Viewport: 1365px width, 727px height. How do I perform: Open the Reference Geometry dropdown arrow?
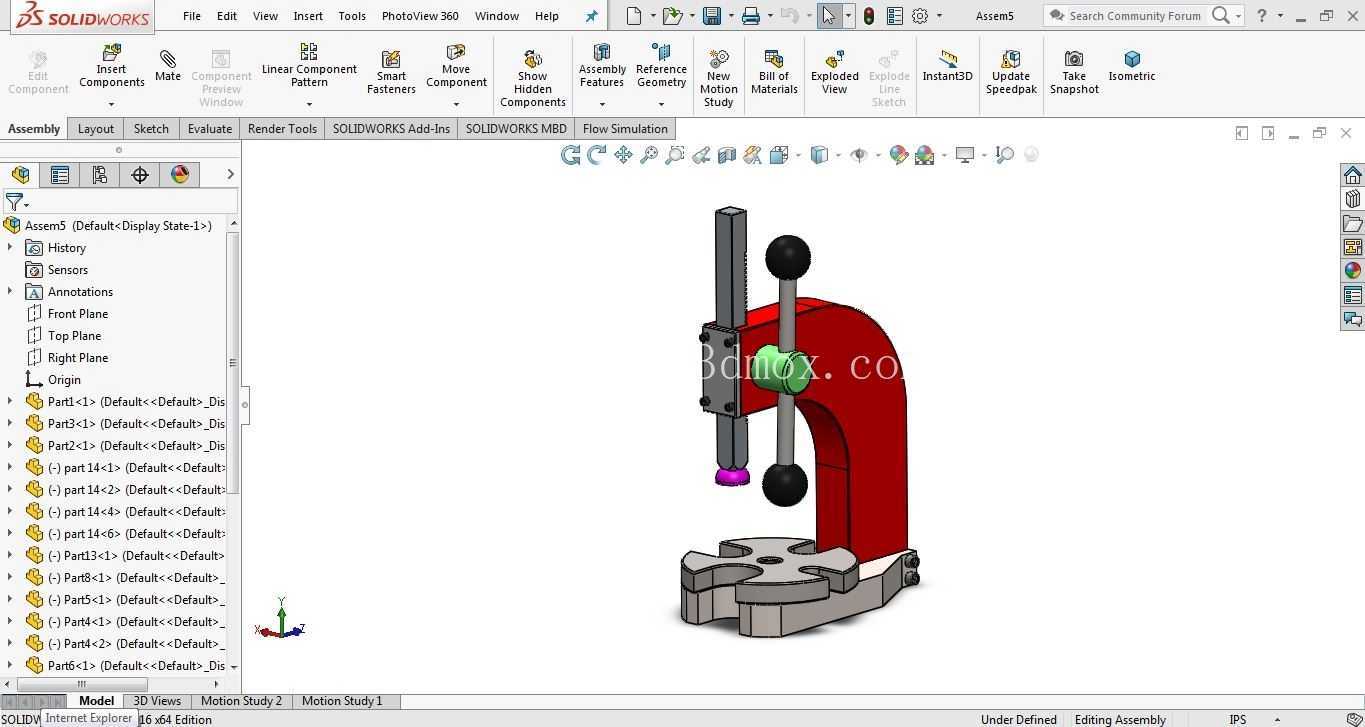661,104
